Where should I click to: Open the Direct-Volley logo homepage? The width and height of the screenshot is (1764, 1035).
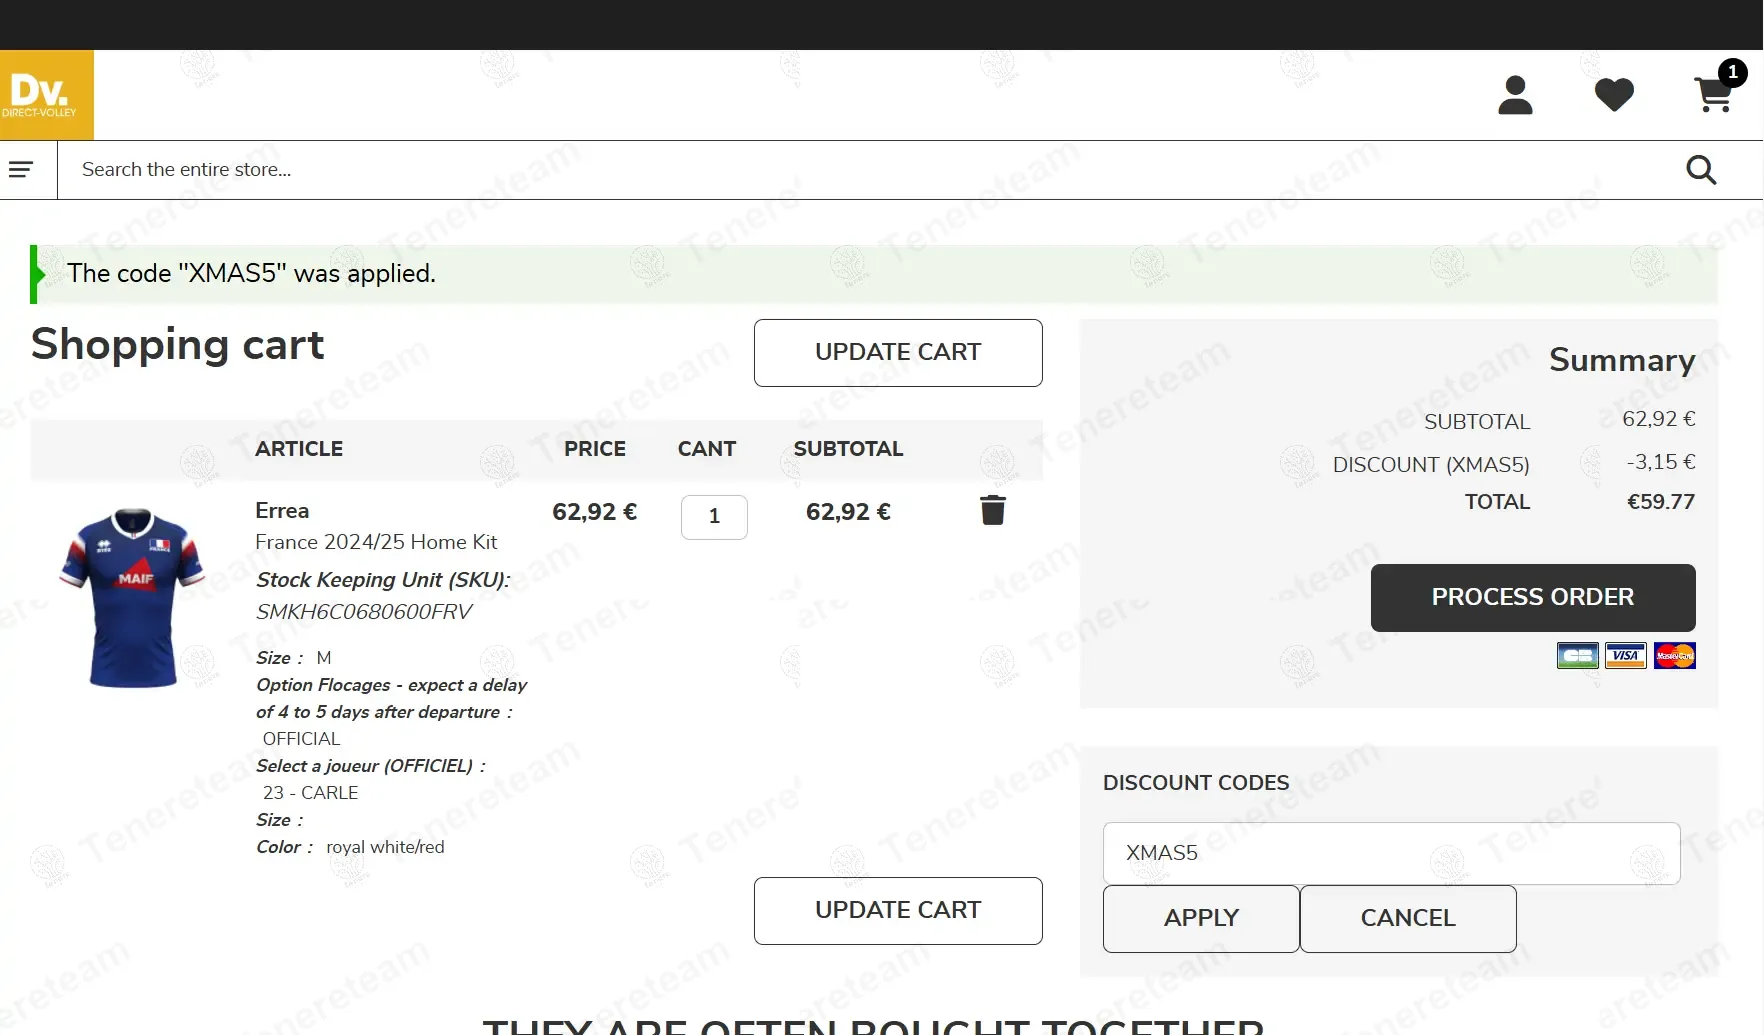coord(47,95)
